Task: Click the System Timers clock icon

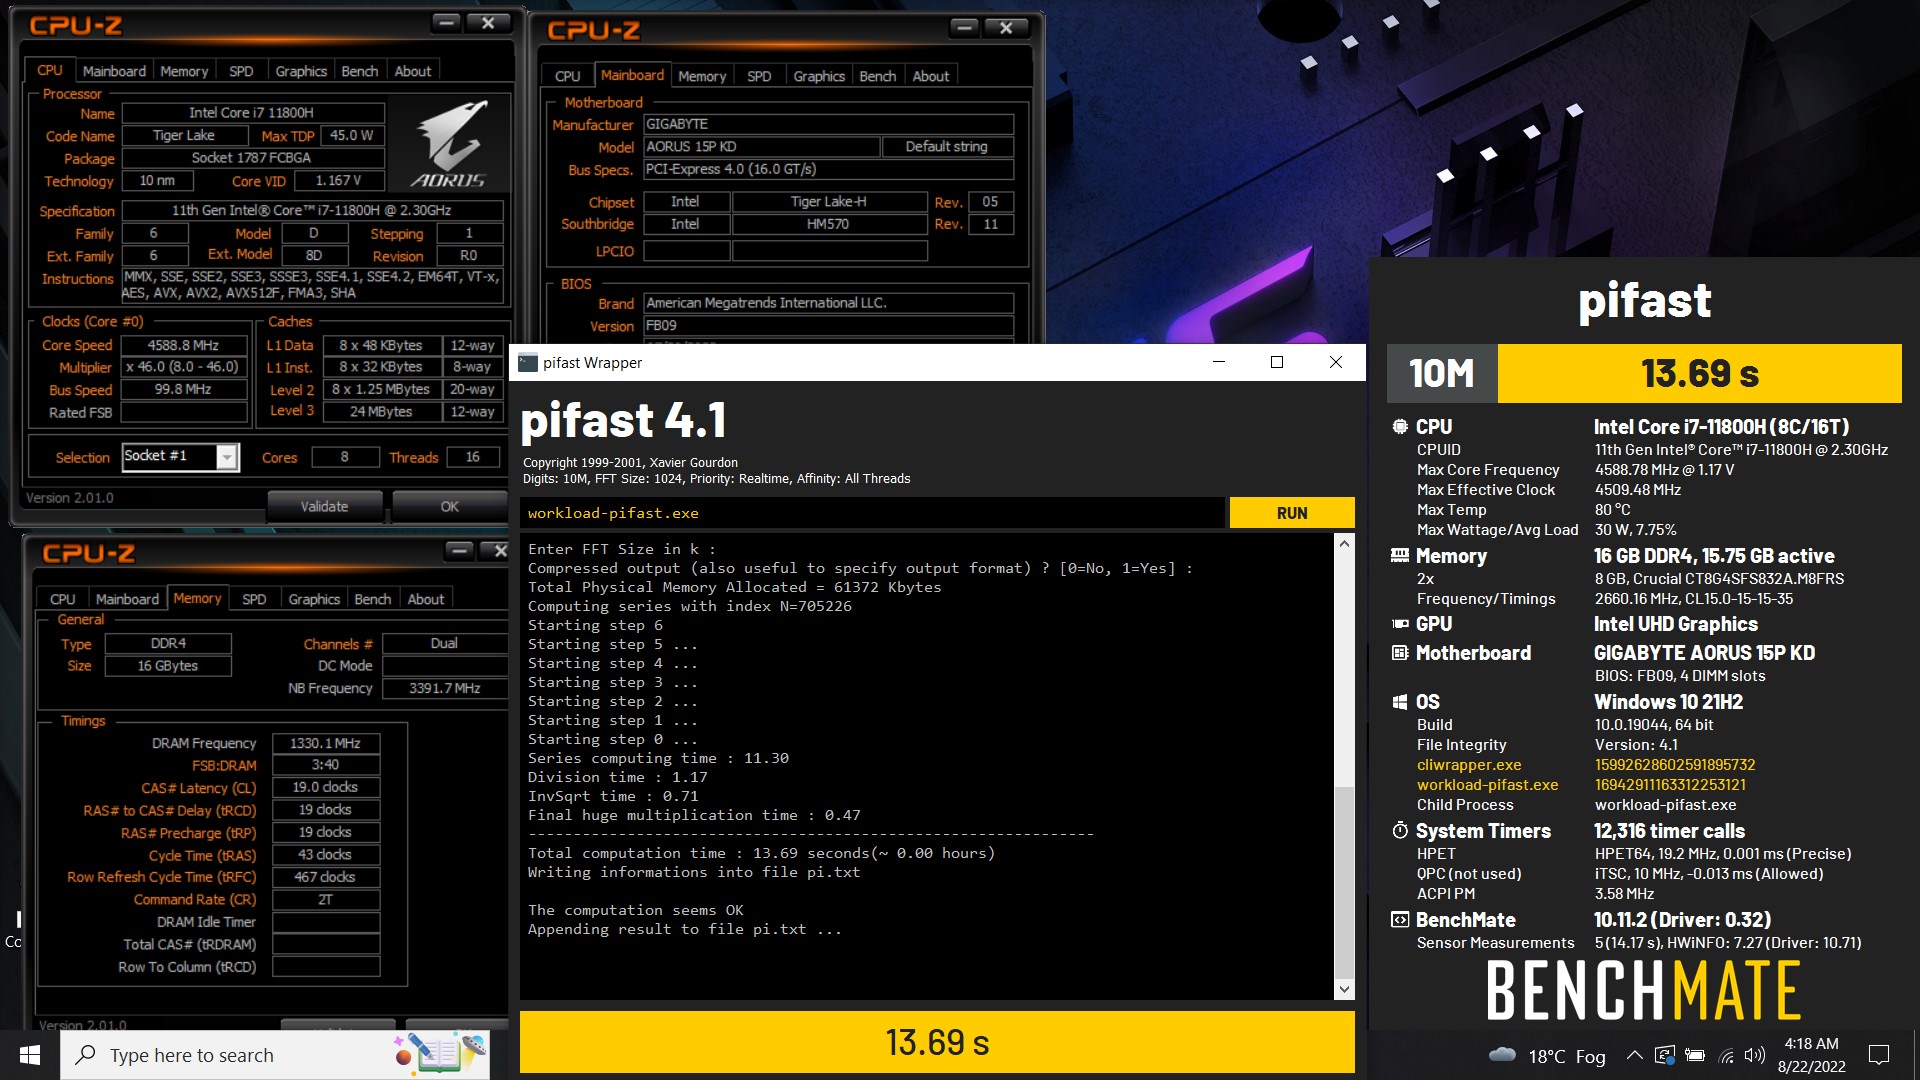Action: 1400,831
